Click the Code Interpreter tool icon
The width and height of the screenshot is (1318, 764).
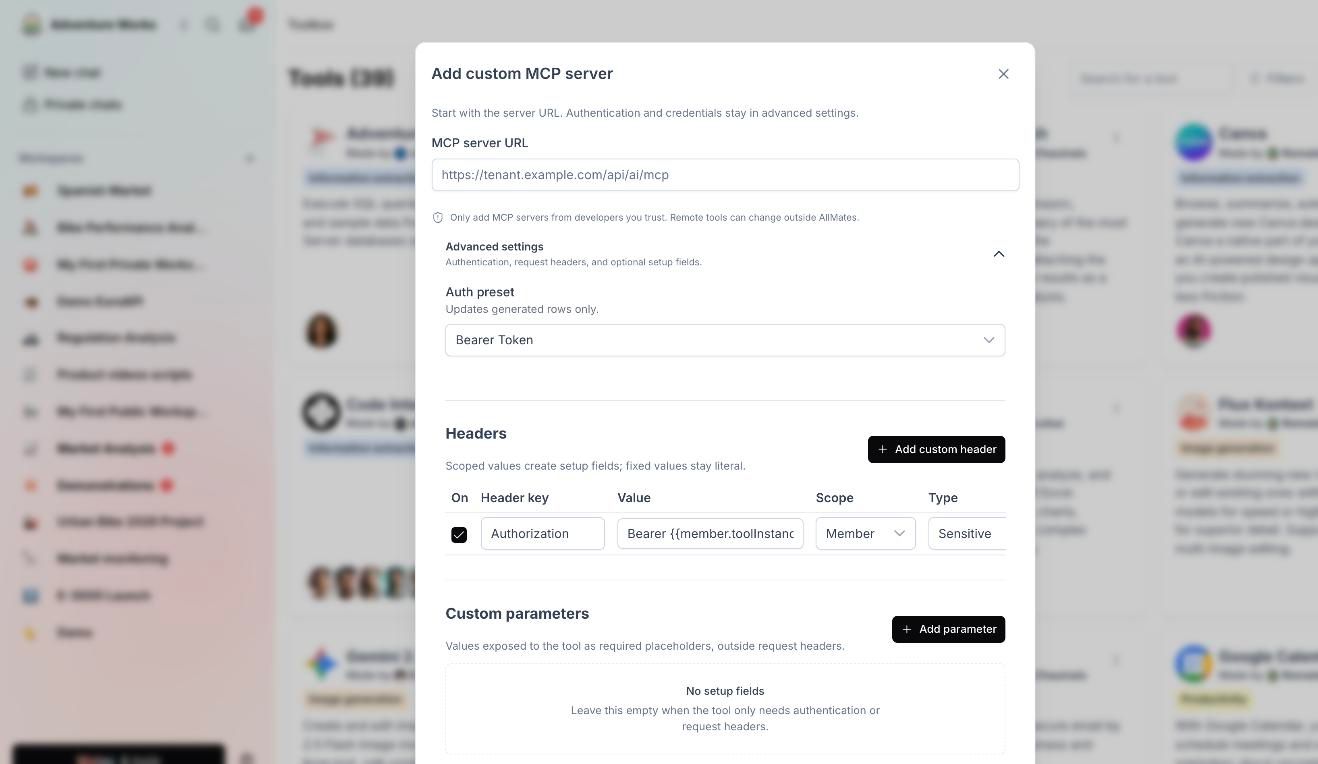322,412
